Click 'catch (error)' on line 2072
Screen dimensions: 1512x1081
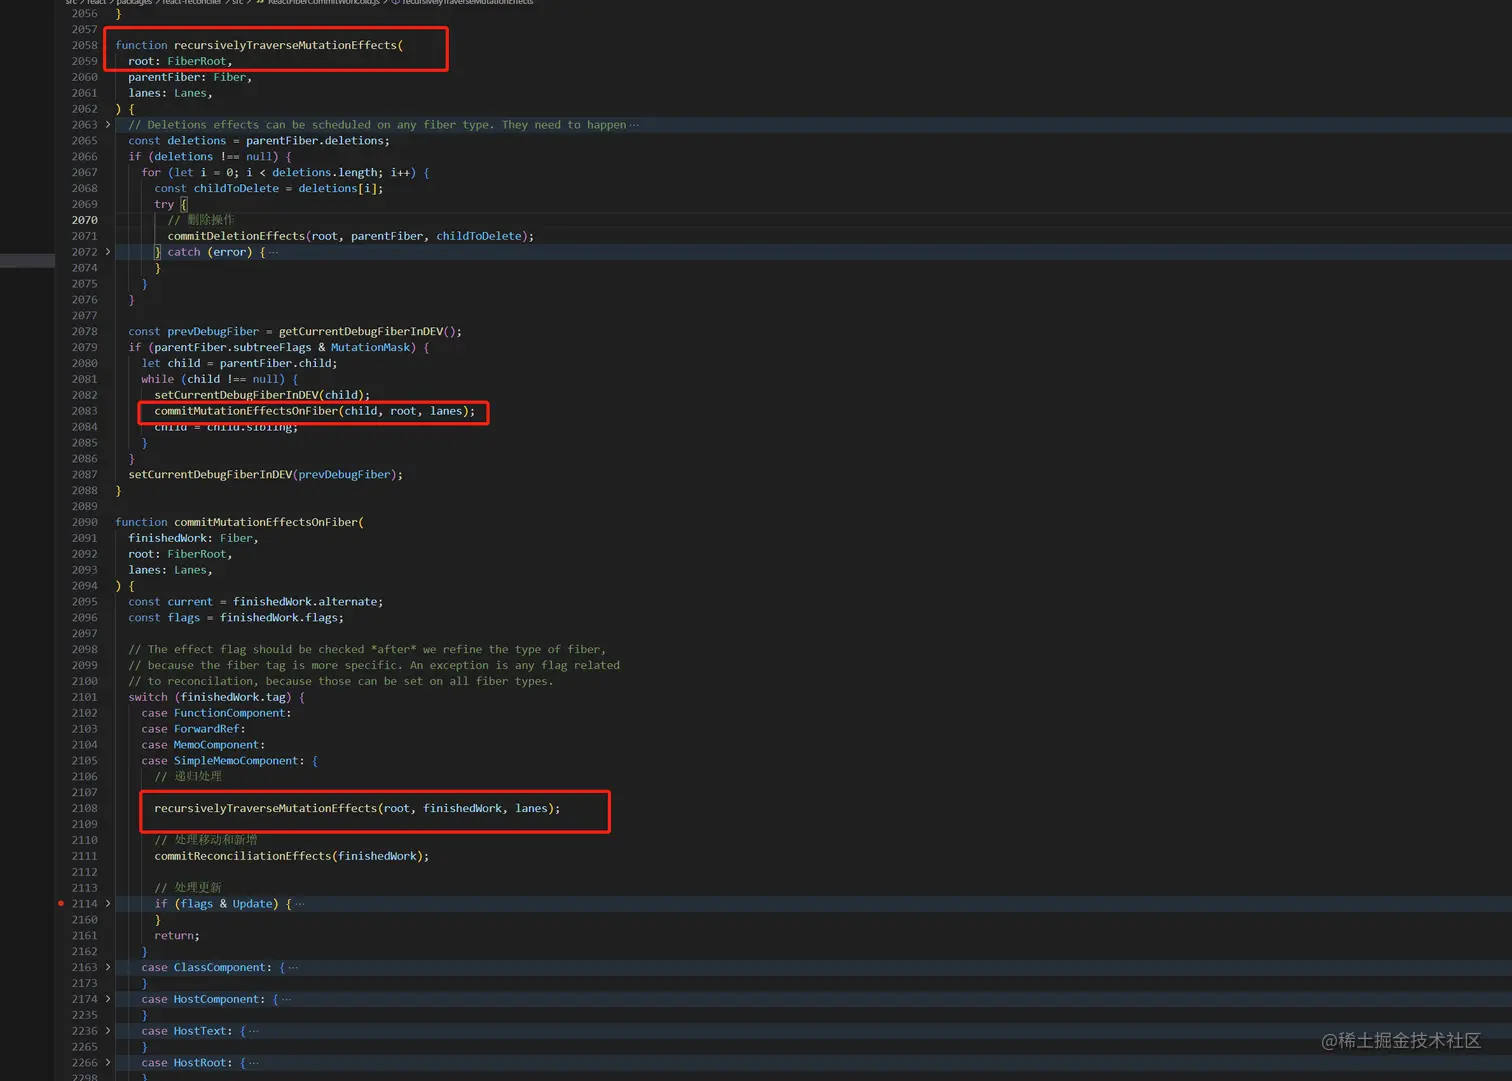tap(210, 252)
